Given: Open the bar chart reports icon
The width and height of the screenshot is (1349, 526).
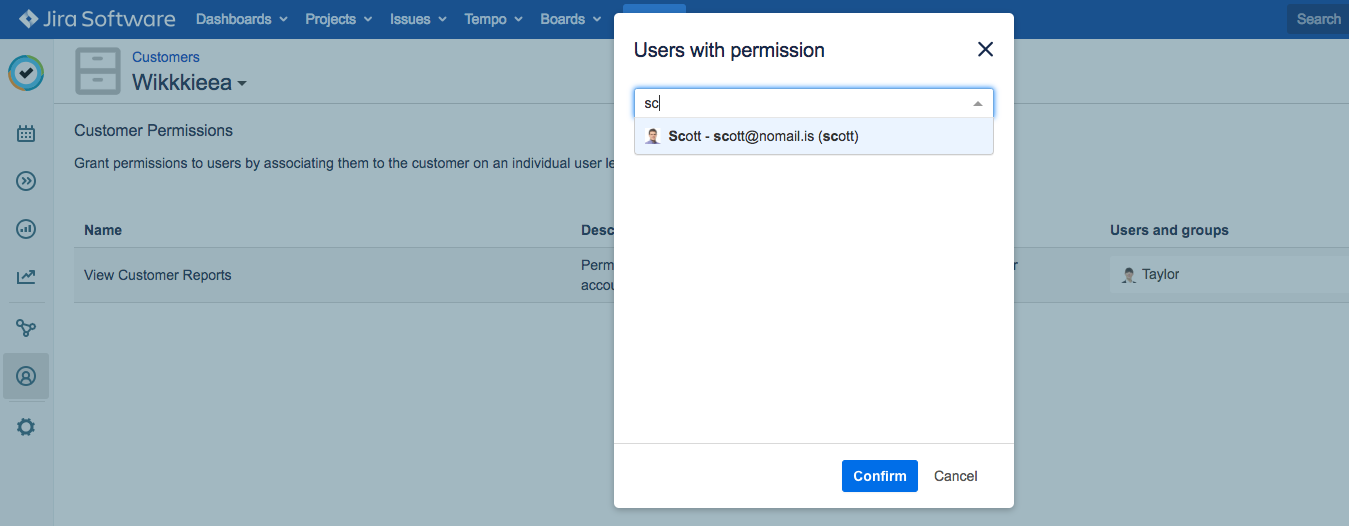Looking at the screenshot, I should tap(26, 229).
